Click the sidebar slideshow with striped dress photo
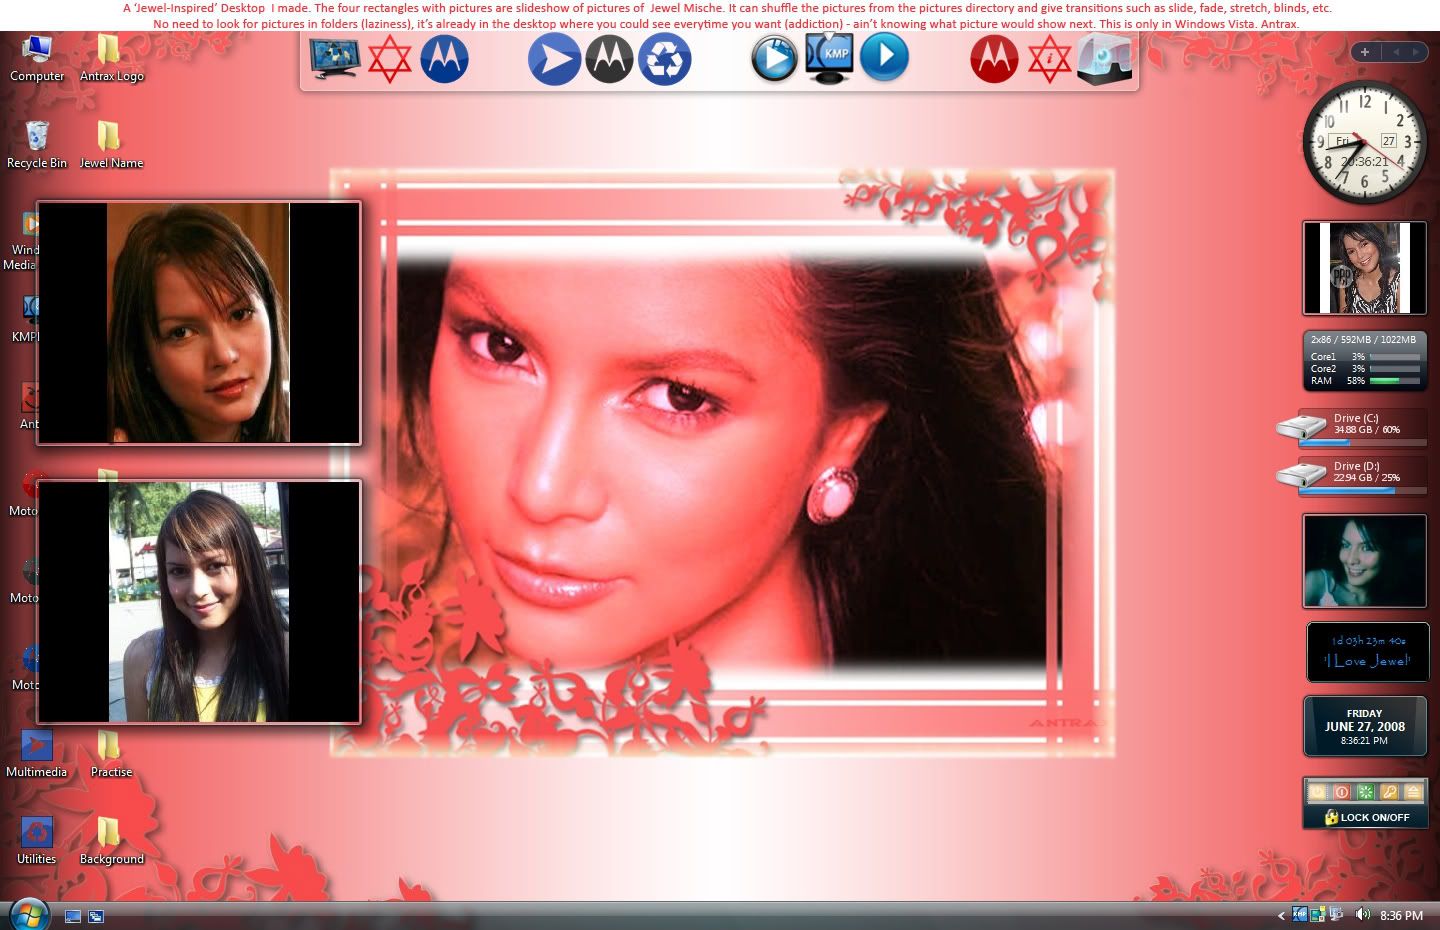The height and width of the screenshot is (930, 1440). point(1364,268)
